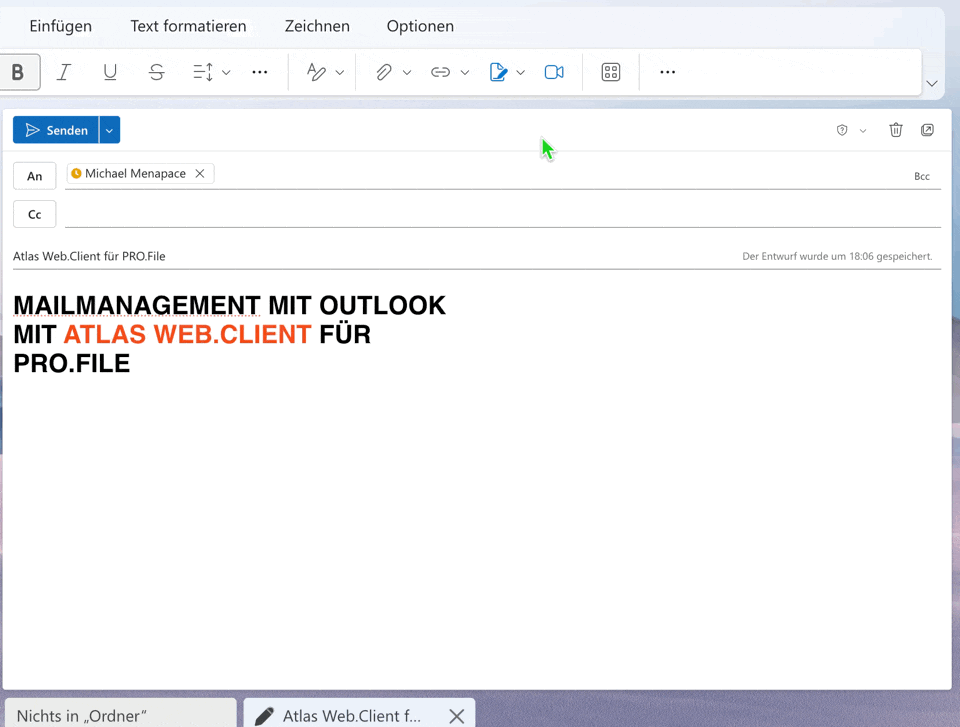
Task: Close the Atlas Web.Client draft tab
Action: click(456, 716)
